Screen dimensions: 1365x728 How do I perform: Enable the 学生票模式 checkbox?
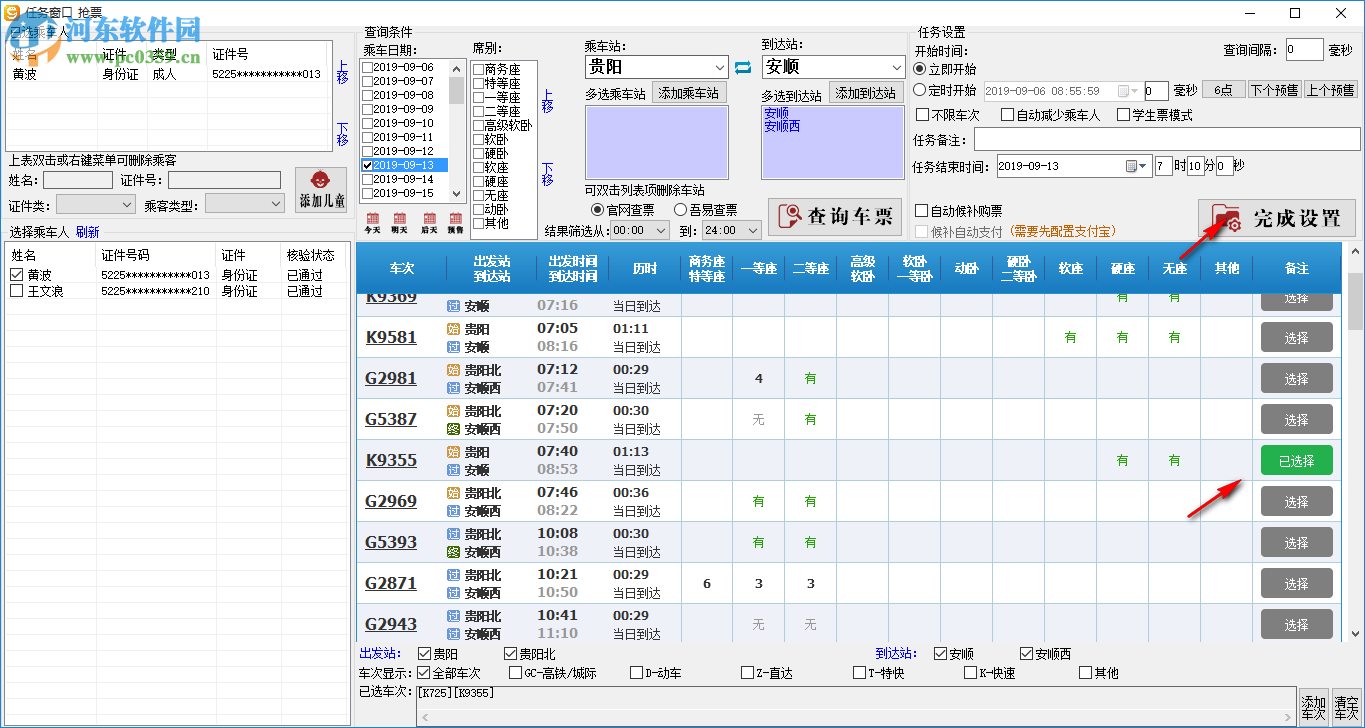(x=1123, y=115)
